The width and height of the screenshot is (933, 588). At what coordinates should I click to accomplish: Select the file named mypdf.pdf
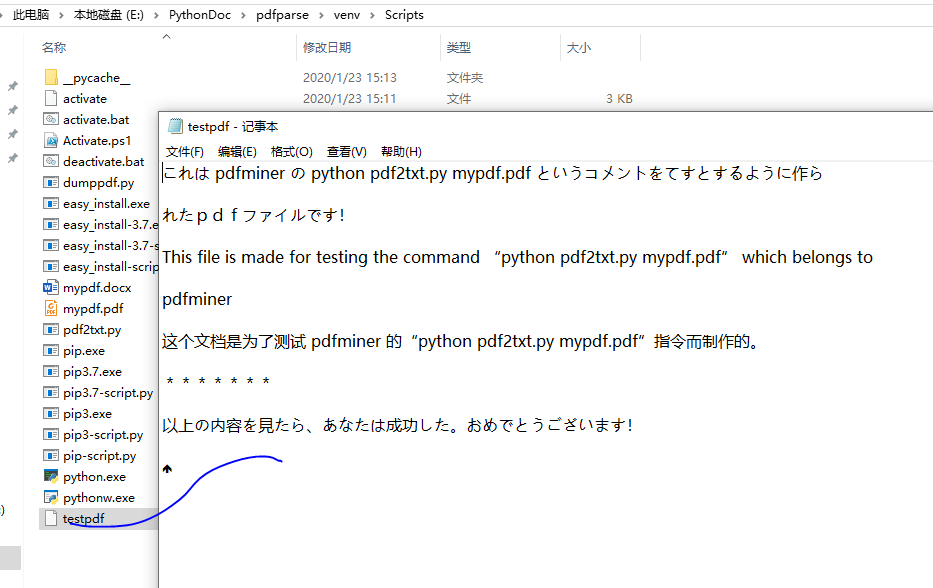(93, 308)
